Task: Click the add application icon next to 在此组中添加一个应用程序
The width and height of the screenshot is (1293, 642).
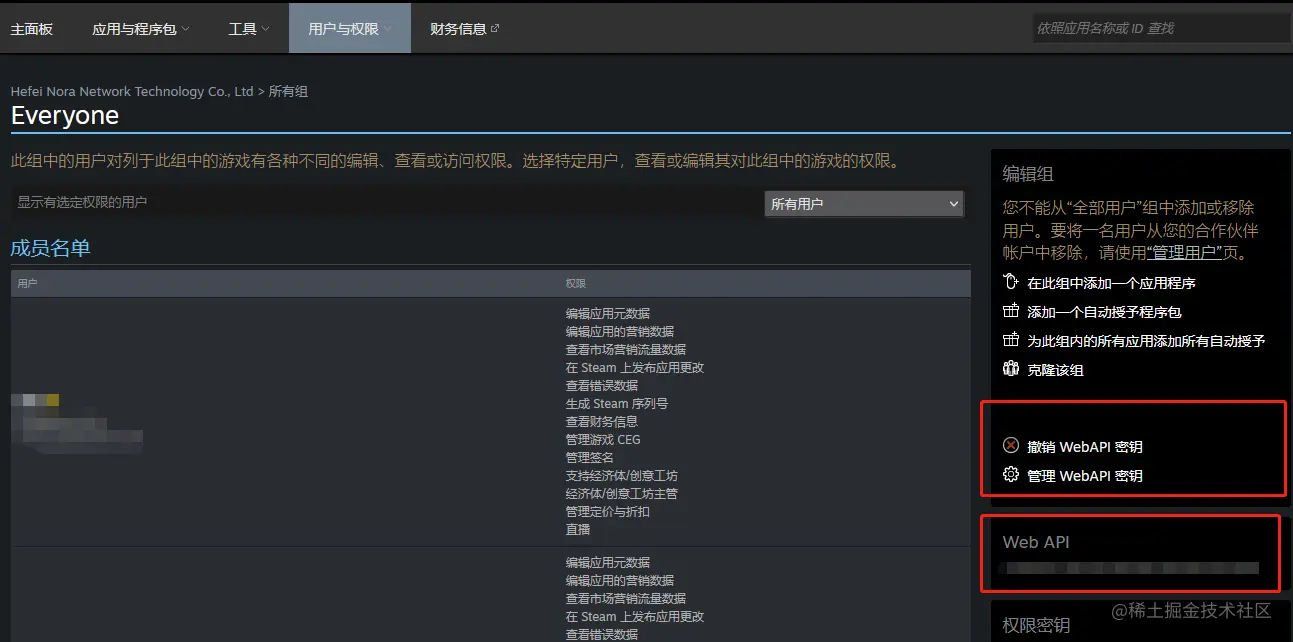Action: tap(1010, 283)
